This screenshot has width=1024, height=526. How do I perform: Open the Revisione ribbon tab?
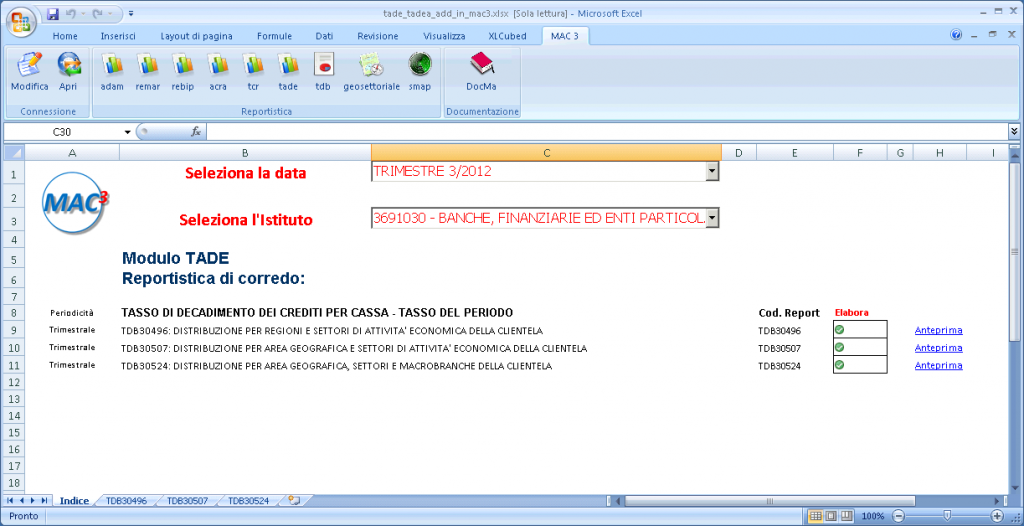(x=377, y=36)
